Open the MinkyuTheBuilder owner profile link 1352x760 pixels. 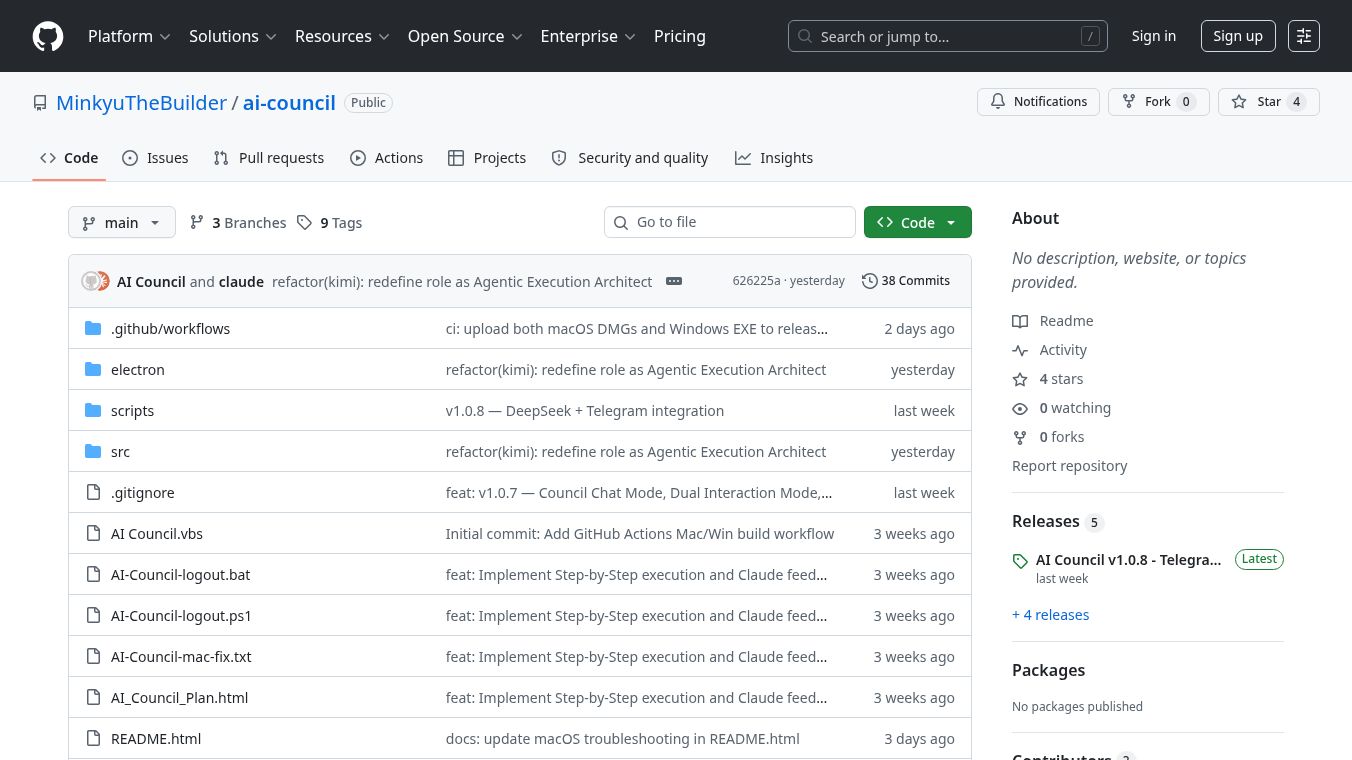[141, 103]
